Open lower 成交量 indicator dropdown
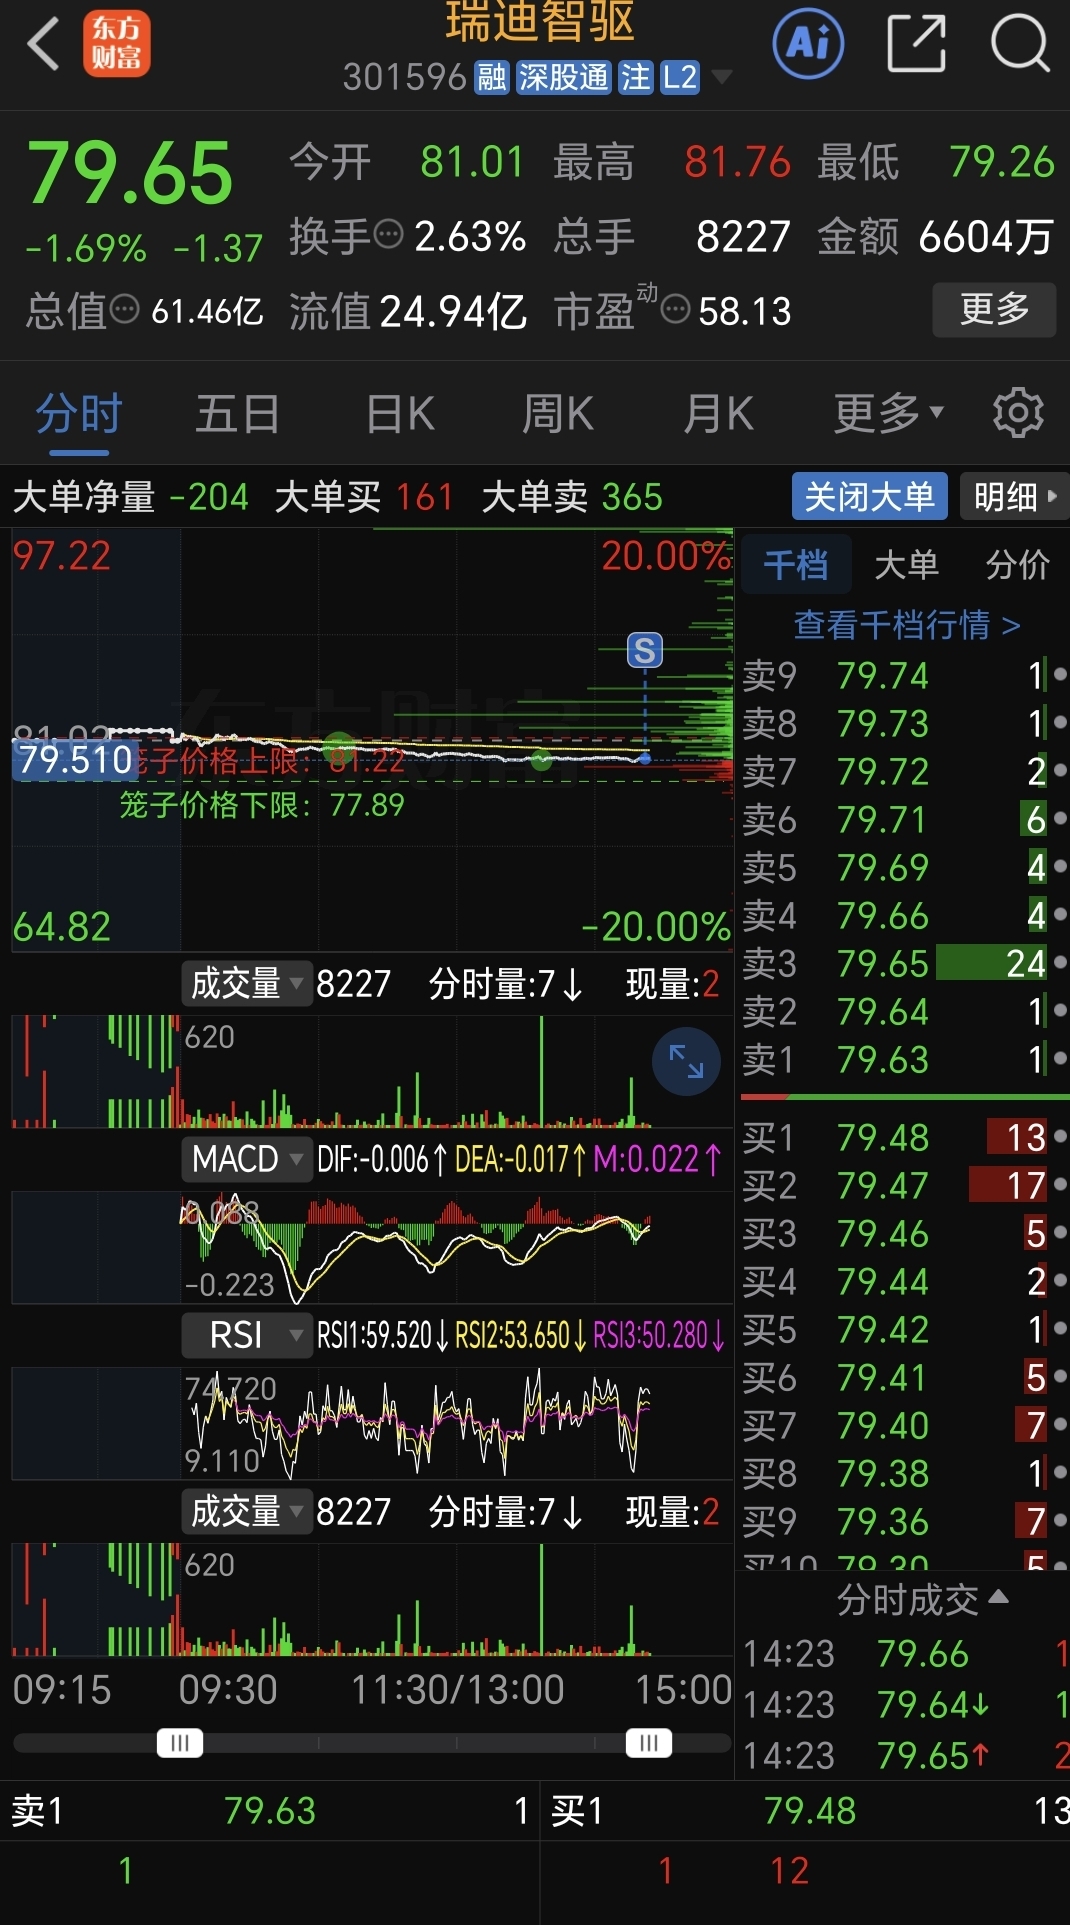1070x1925 pixels. (x=246, y=1511)
